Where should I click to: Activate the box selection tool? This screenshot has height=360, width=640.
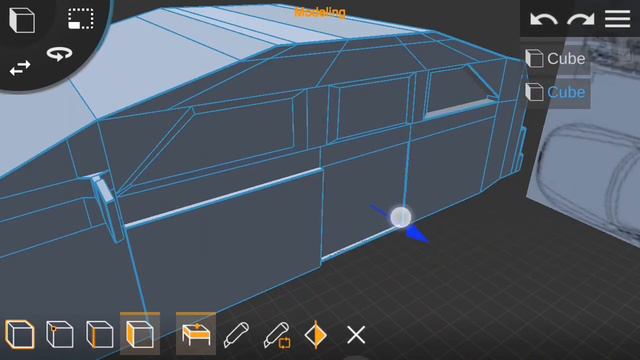pyautogui.click(x=81, y=19)
